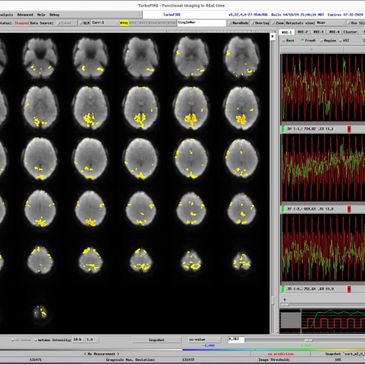This screenshot has width=365, height=365.
Task: Click the text field right of the ROIs bar
Action: pyautogui.click(x=202, y=23)
